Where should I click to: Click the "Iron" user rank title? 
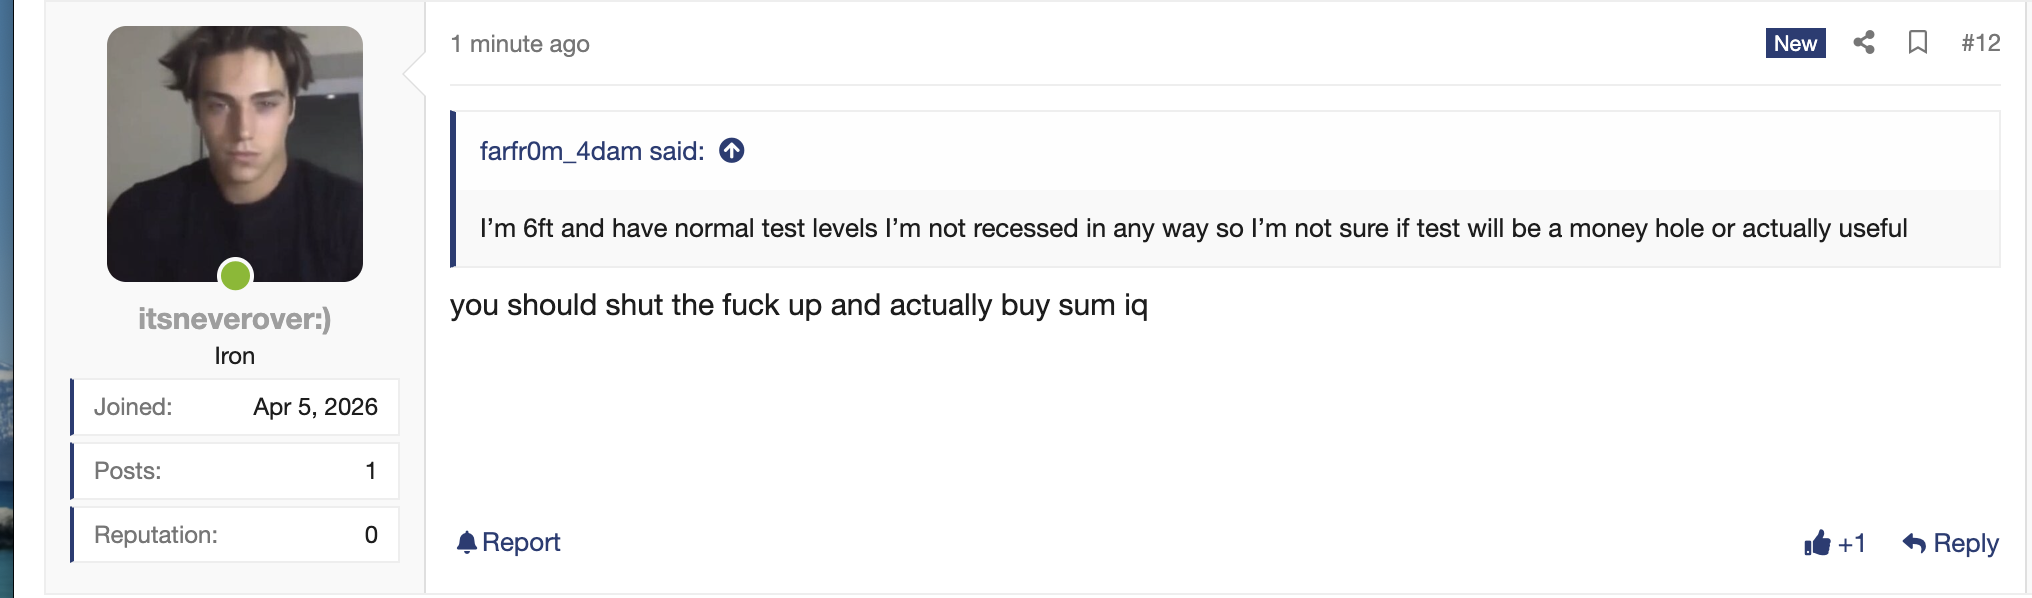pos(235,356)
